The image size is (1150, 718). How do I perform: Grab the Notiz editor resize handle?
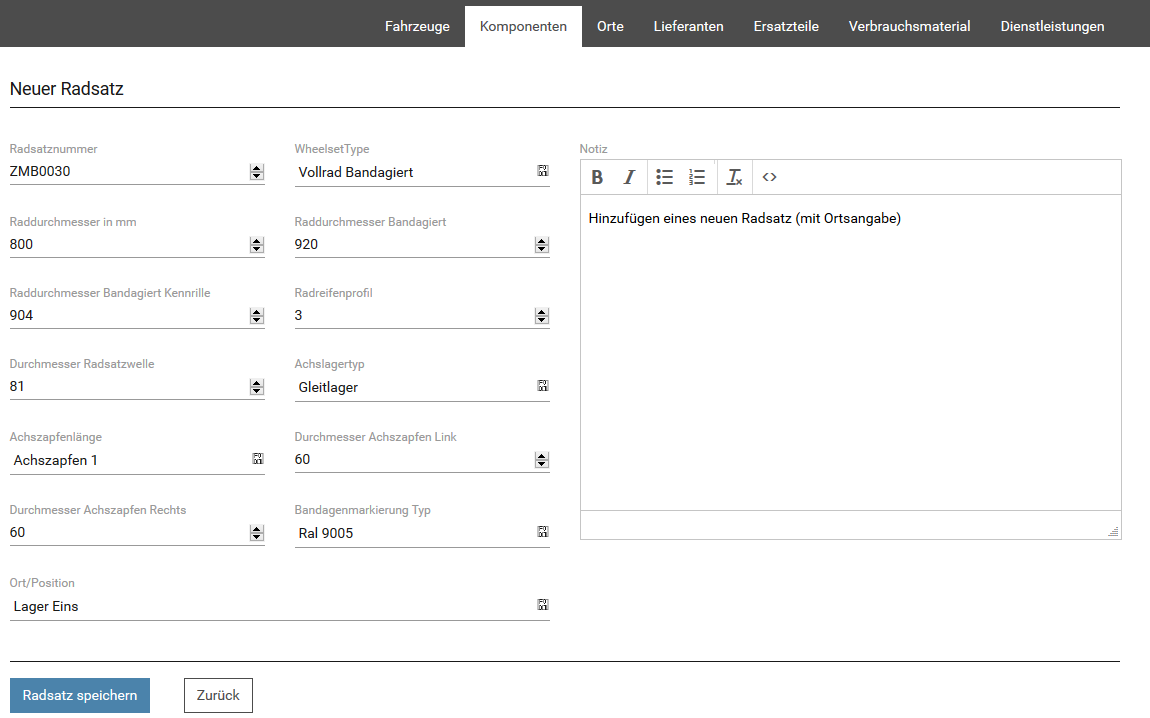click(x=1113, y=531)
